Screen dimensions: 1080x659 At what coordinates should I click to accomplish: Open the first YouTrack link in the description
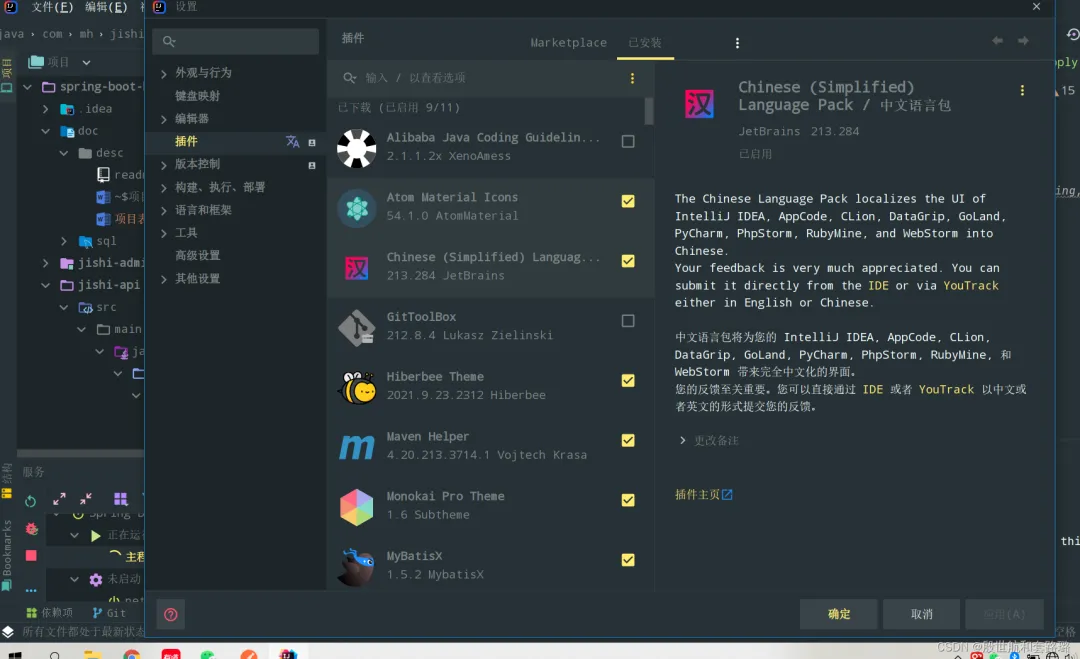tap(970, 285)
